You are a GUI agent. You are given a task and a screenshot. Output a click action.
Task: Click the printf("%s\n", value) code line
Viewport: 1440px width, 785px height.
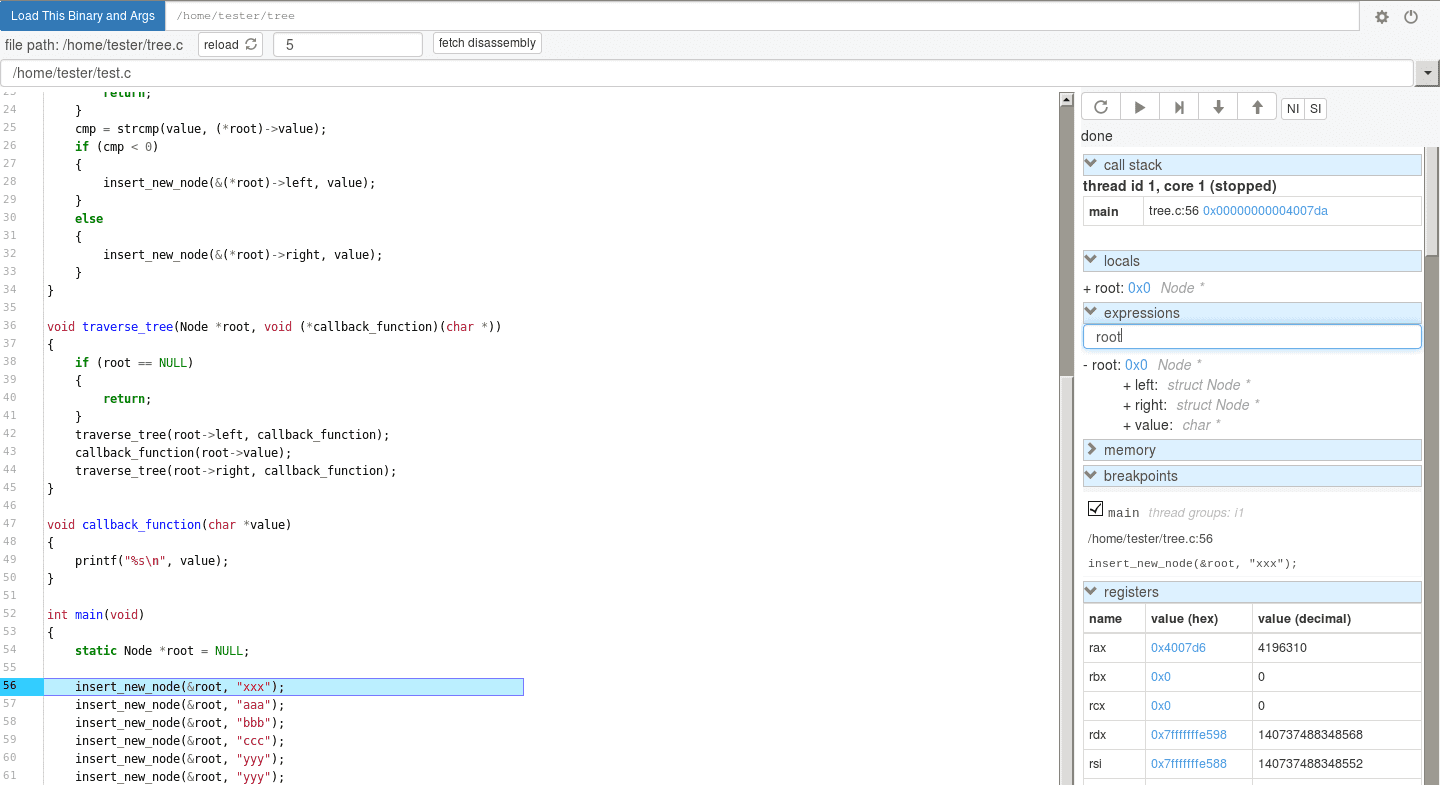point(152,561)
